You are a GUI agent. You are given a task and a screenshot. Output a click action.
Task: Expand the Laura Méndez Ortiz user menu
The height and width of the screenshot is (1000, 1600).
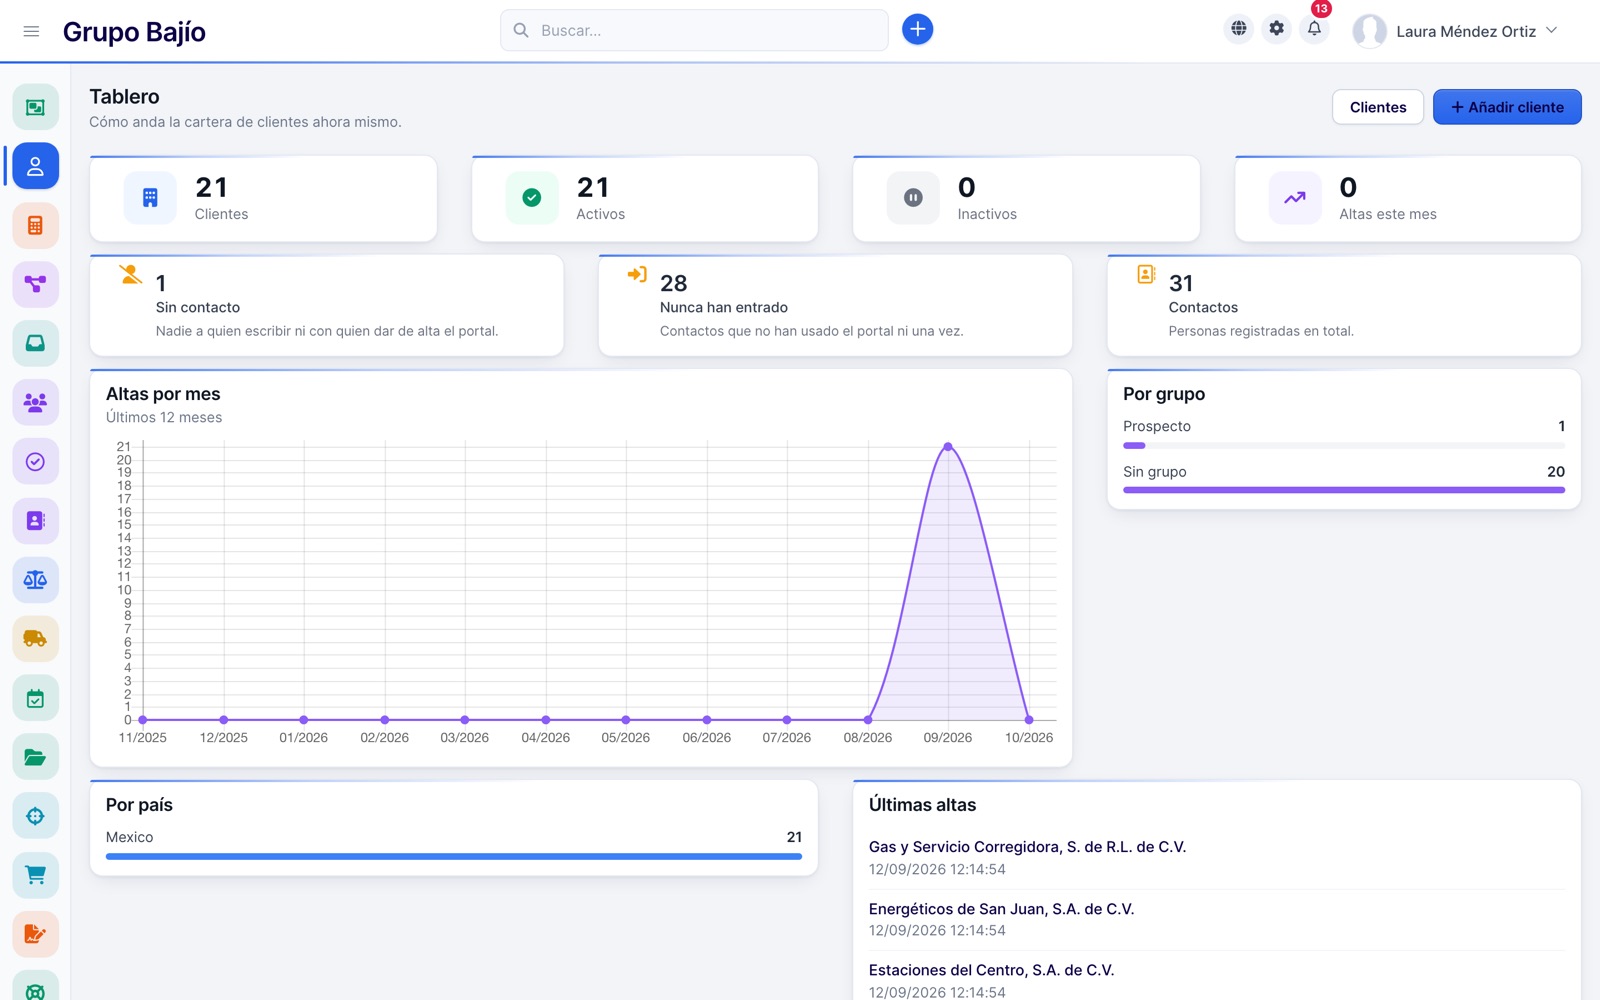[1455, 31]
